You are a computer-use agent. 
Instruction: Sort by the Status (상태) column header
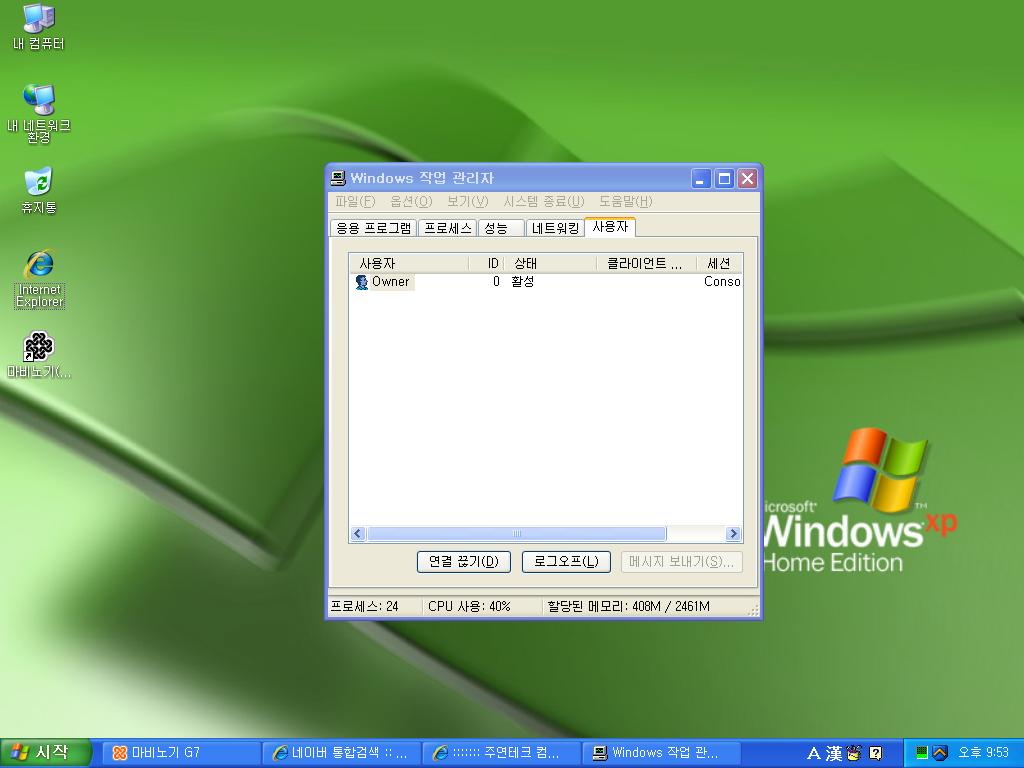pos(551,263)
